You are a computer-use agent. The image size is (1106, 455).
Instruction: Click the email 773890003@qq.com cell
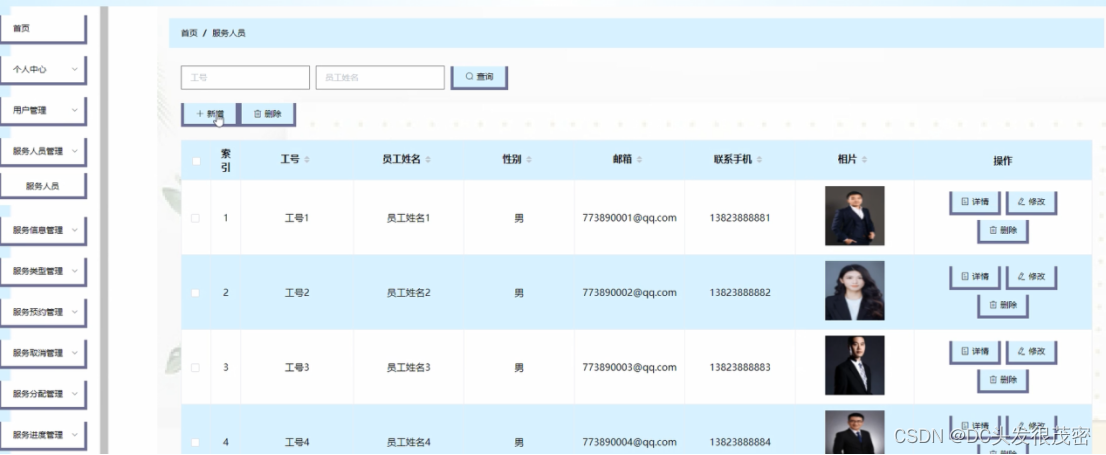629,368
